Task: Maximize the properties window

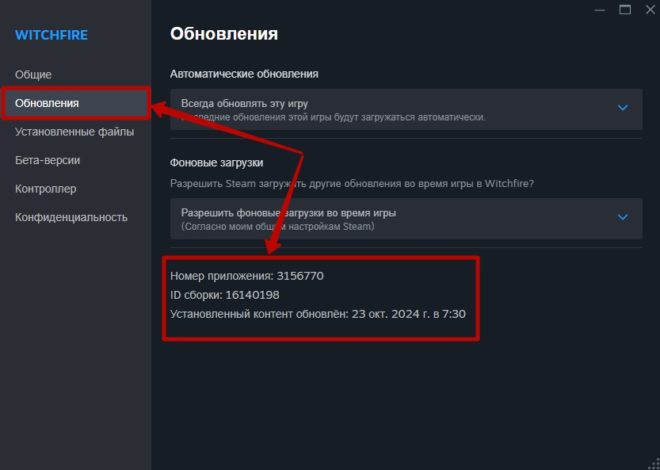Action: coord(625,10)
